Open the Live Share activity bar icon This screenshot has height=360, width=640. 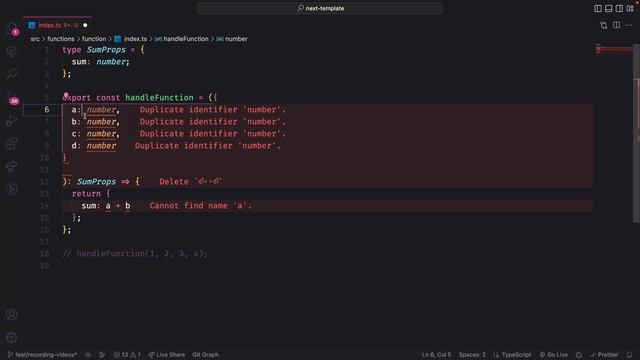[x=12, y=166]
